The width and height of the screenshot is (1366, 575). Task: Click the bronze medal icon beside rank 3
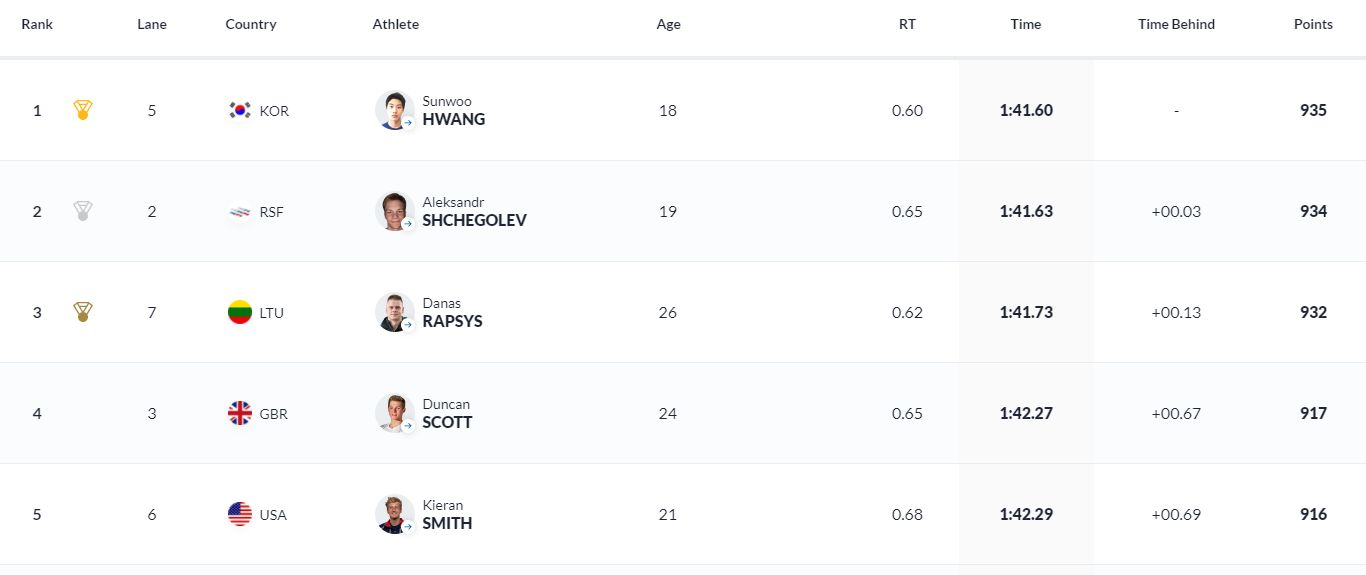coord(83,312)
